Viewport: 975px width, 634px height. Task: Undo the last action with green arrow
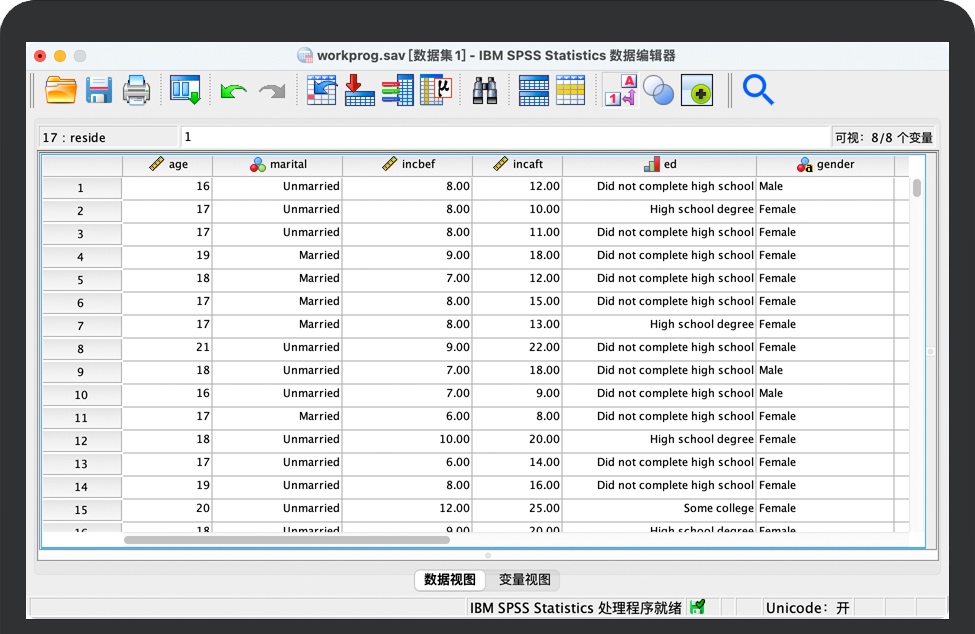(233, 91)
